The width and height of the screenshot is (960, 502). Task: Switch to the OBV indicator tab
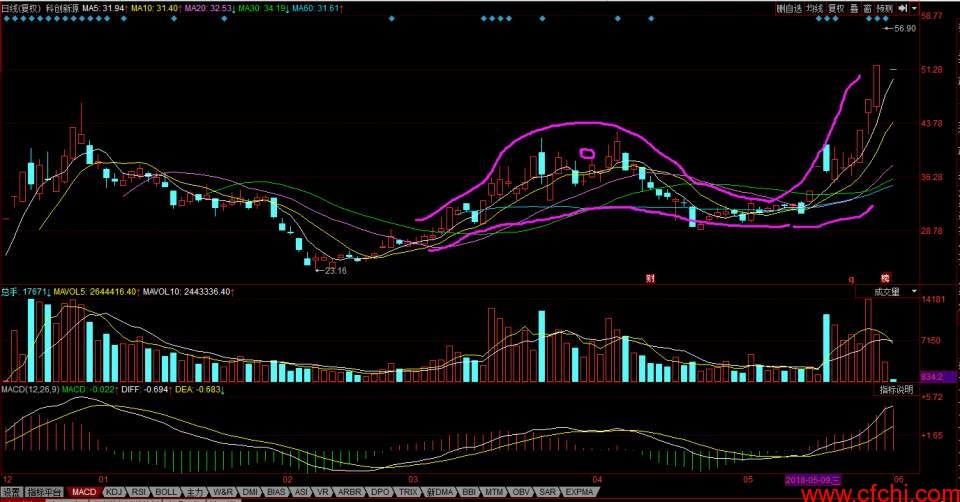(520, 492)
